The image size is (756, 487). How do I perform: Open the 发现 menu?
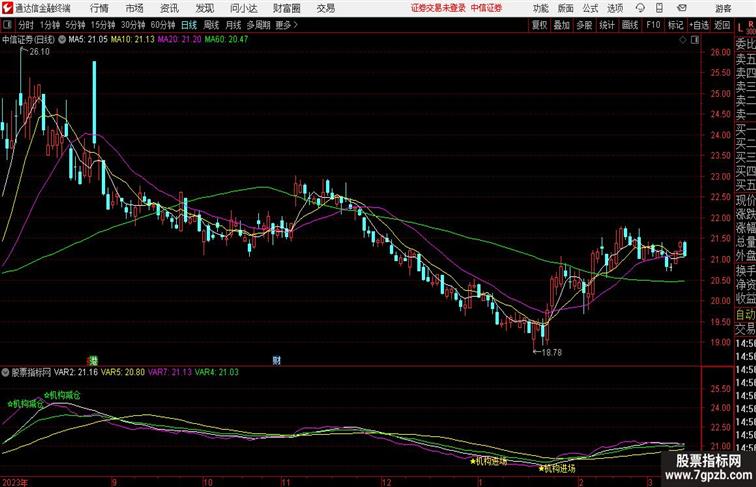click(x=204, y=8)
